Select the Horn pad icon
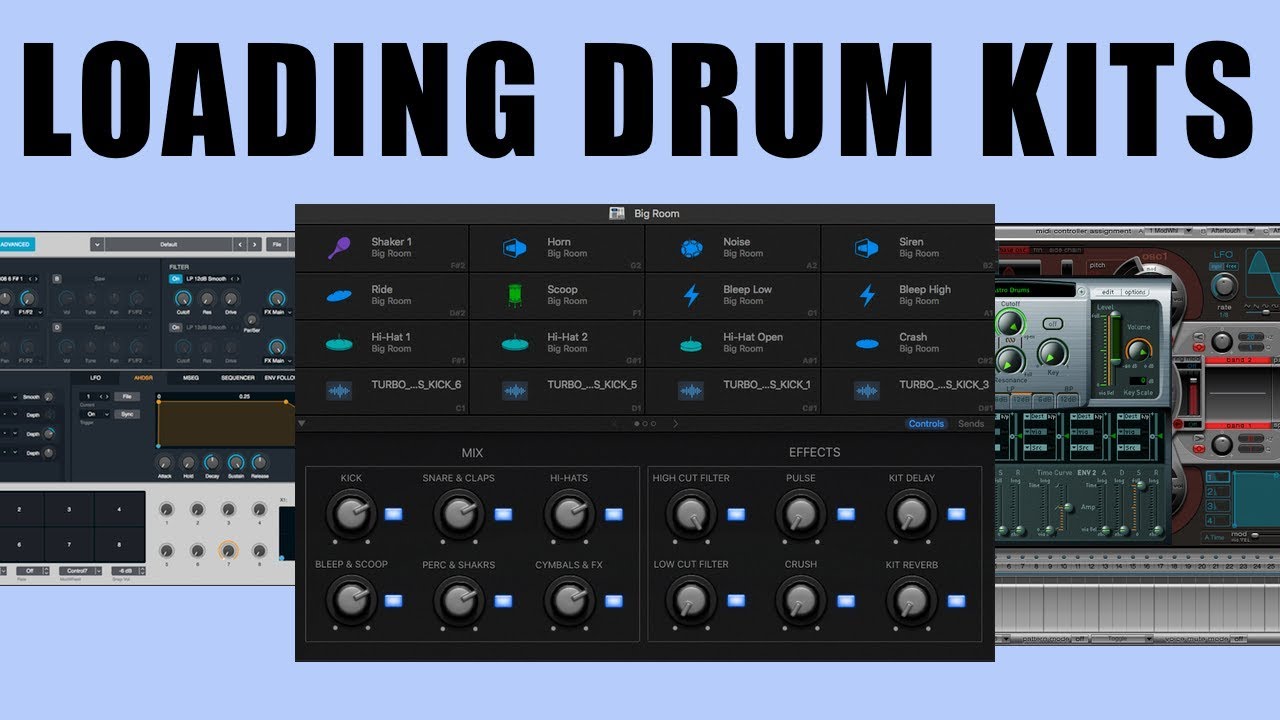The image size is (1280, 720). point(514,248)
